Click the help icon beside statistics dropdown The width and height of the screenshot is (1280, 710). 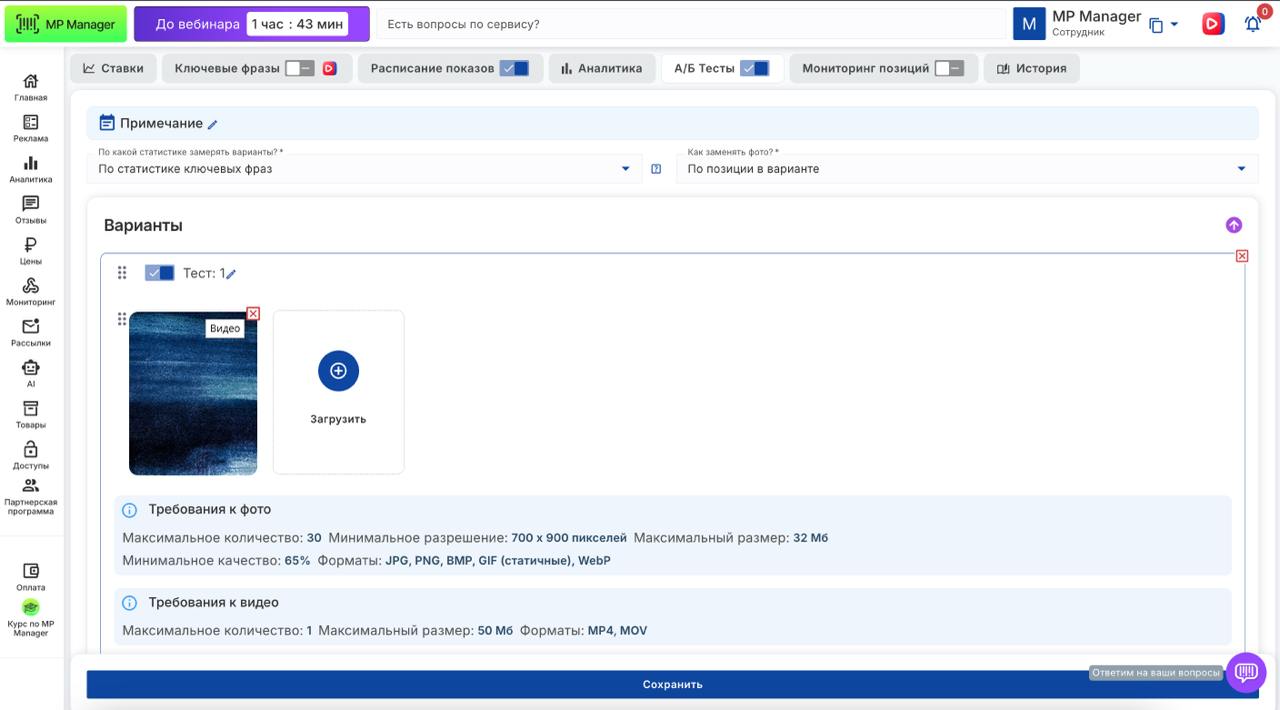[656, 169]
